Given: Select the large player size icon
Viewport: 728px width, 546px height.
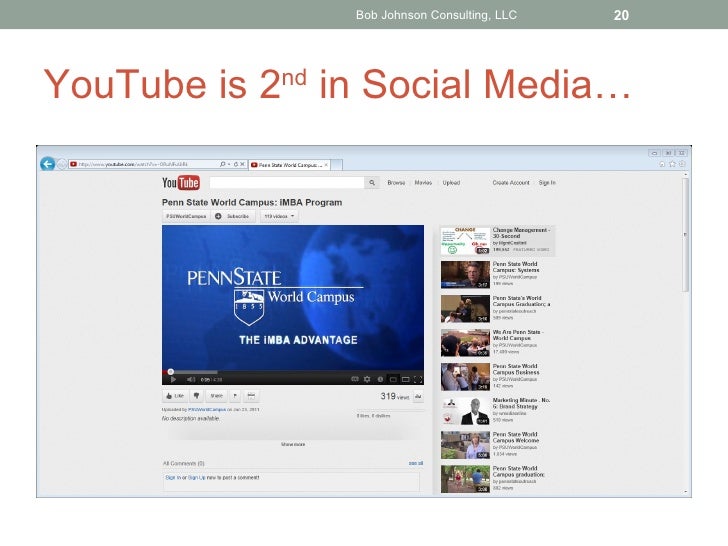Looking at the screenshot, I should coord(405,379).
